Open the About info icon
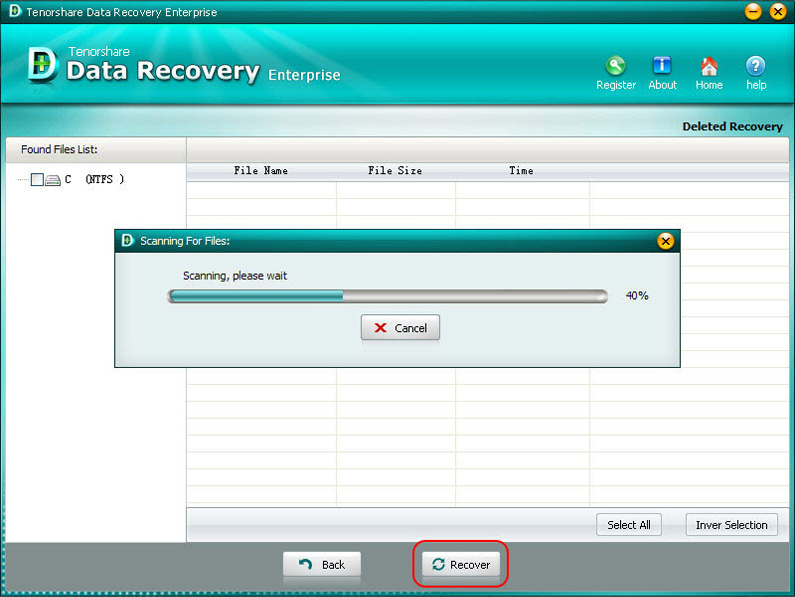This screenshot has width=795, height=597. pyautogui.click(x=662, y=67)
